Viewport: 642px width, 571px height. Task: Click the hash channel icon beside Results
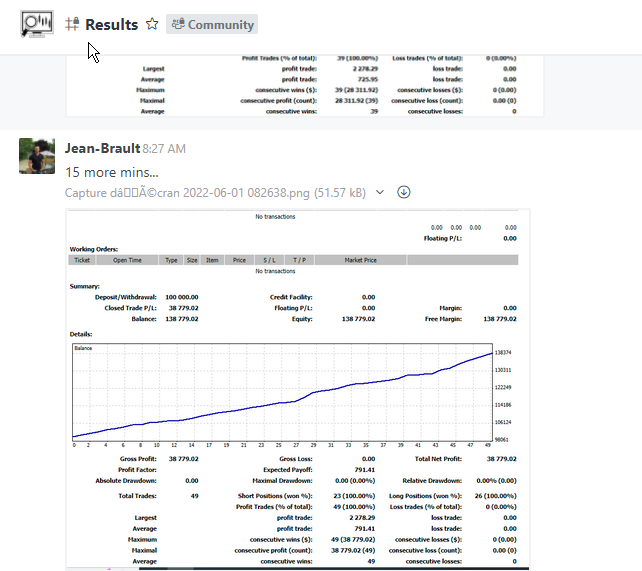[72, 24]
